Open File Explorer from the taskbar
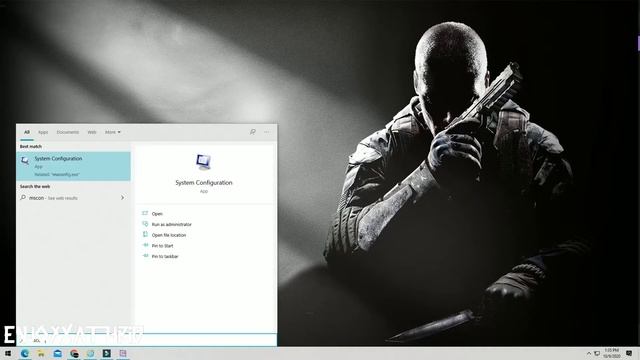Viewport: 640px width, 360px height. point(41,353)
